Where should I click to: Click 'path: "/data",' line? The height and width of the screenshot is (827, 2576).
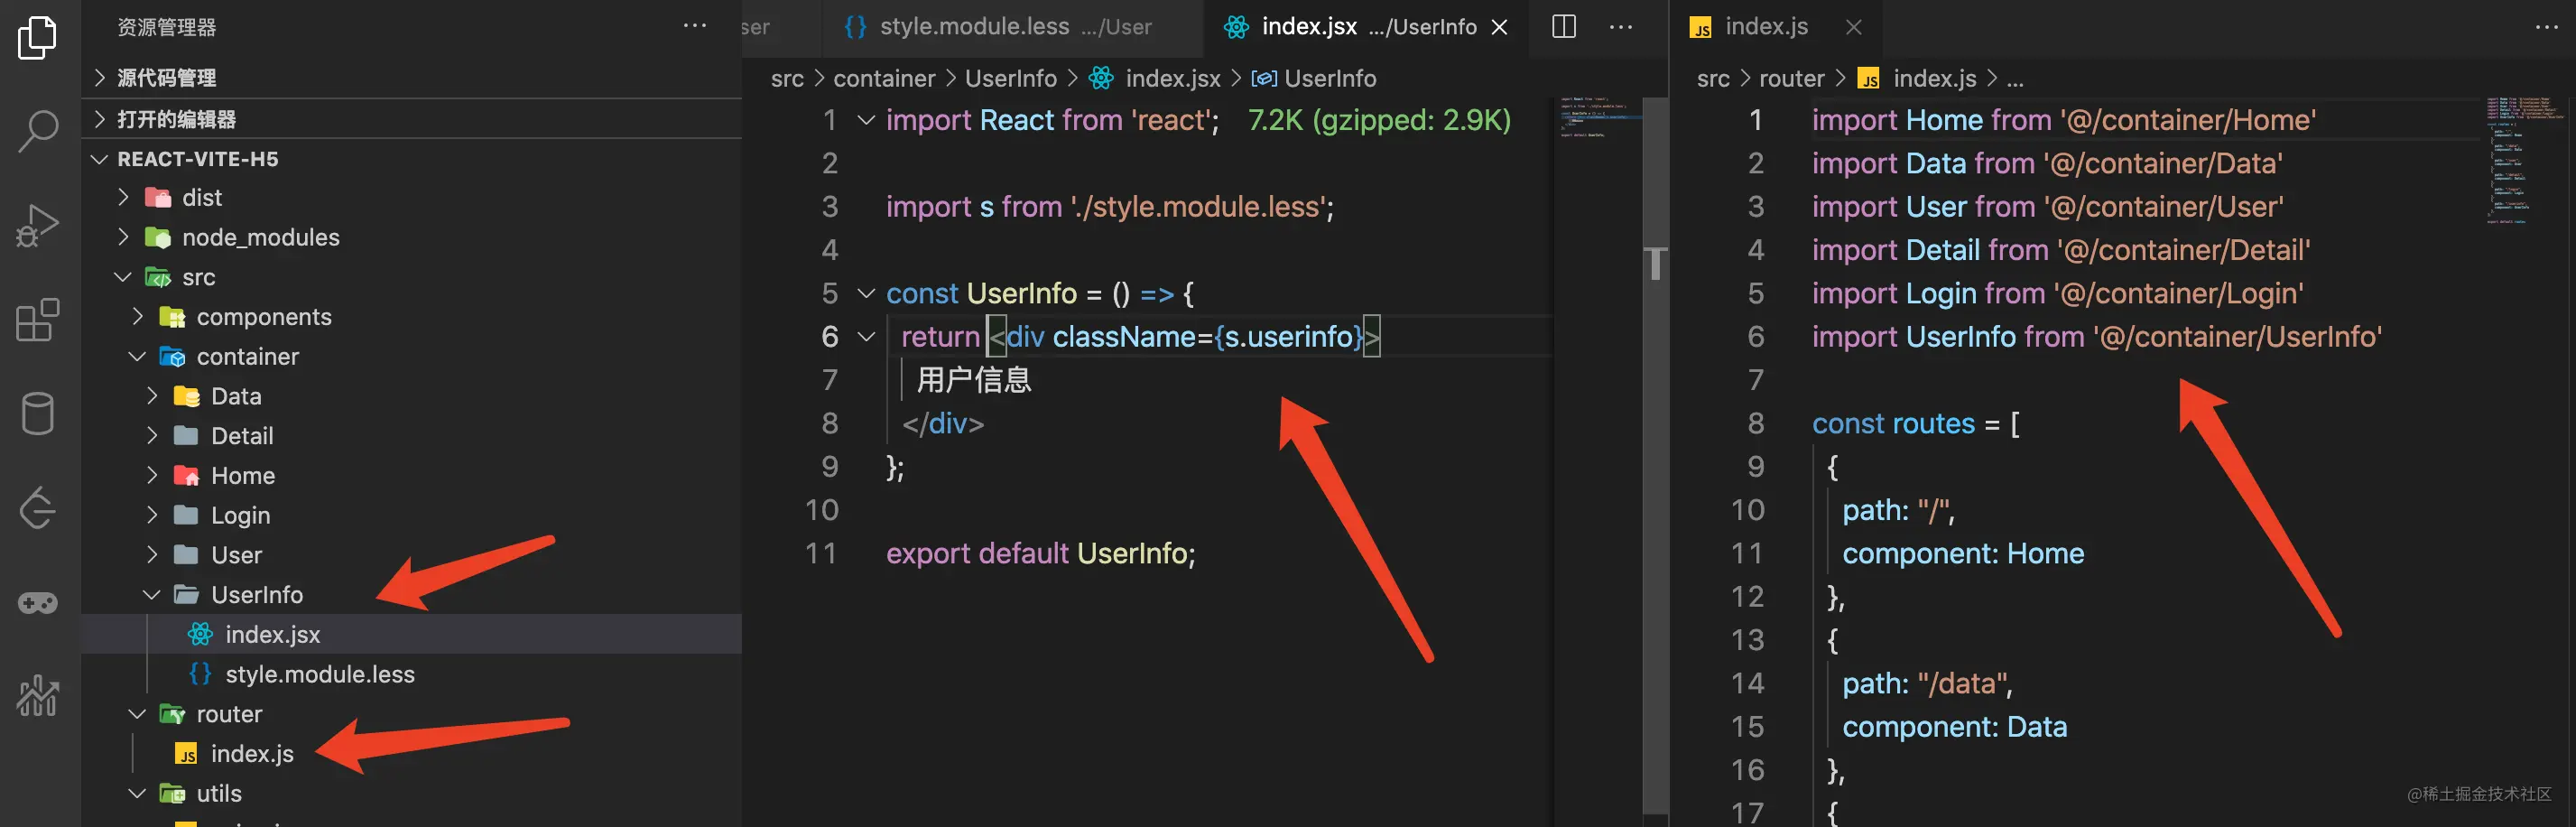click(1927, 683)
